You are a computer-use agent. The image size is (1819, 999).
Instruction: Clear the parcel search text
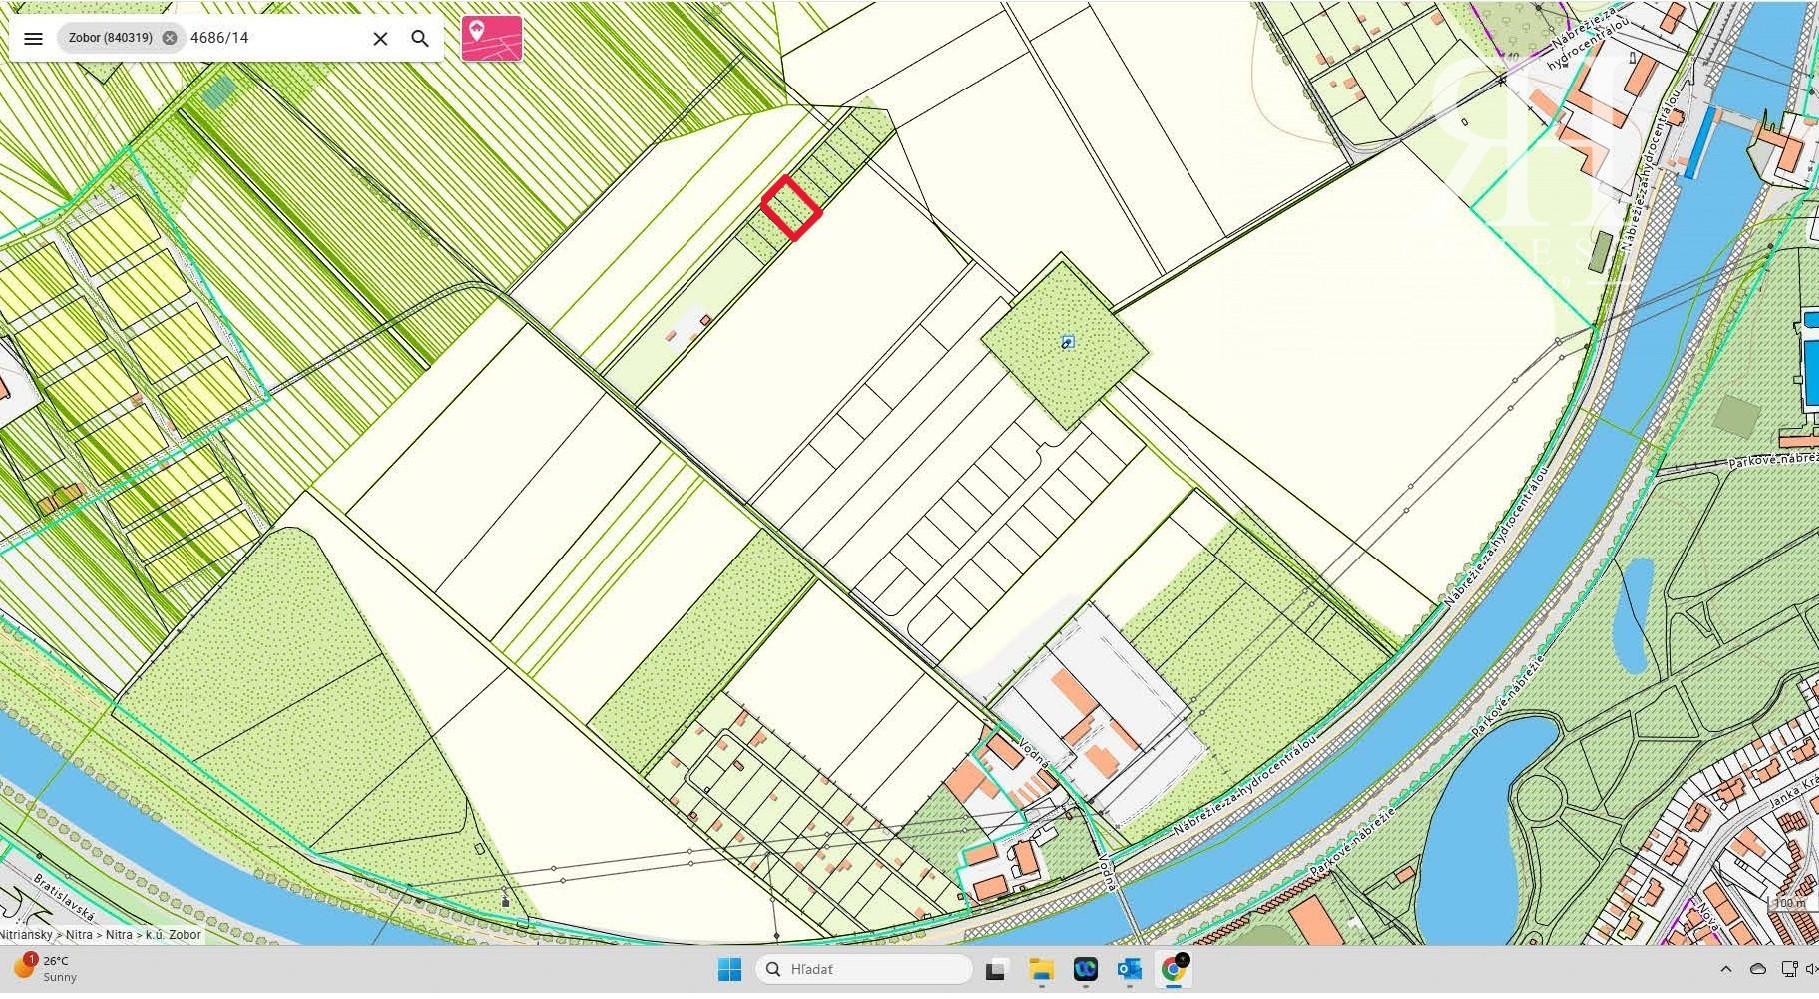380,39
